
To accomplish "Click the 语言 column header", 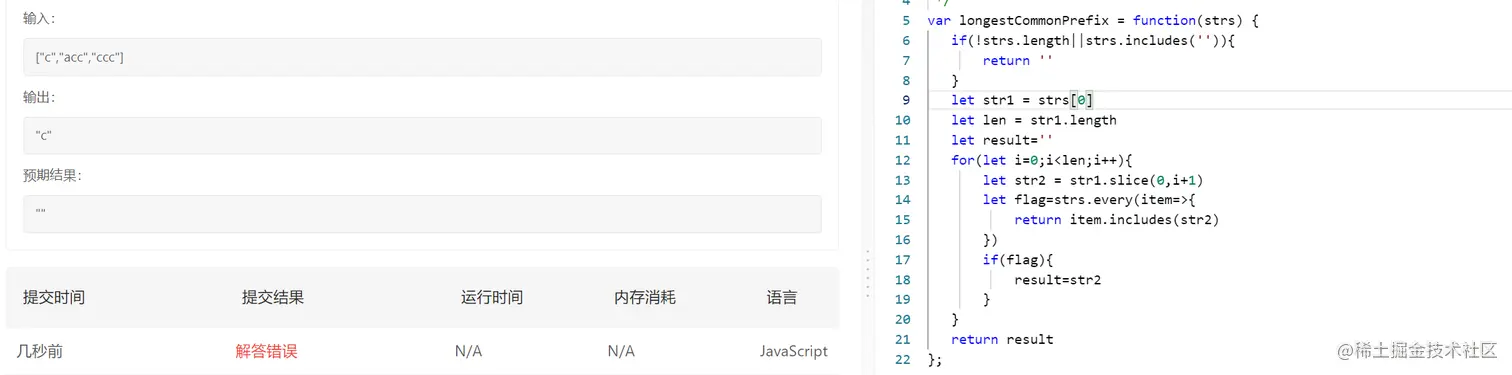I will (782, 297).
